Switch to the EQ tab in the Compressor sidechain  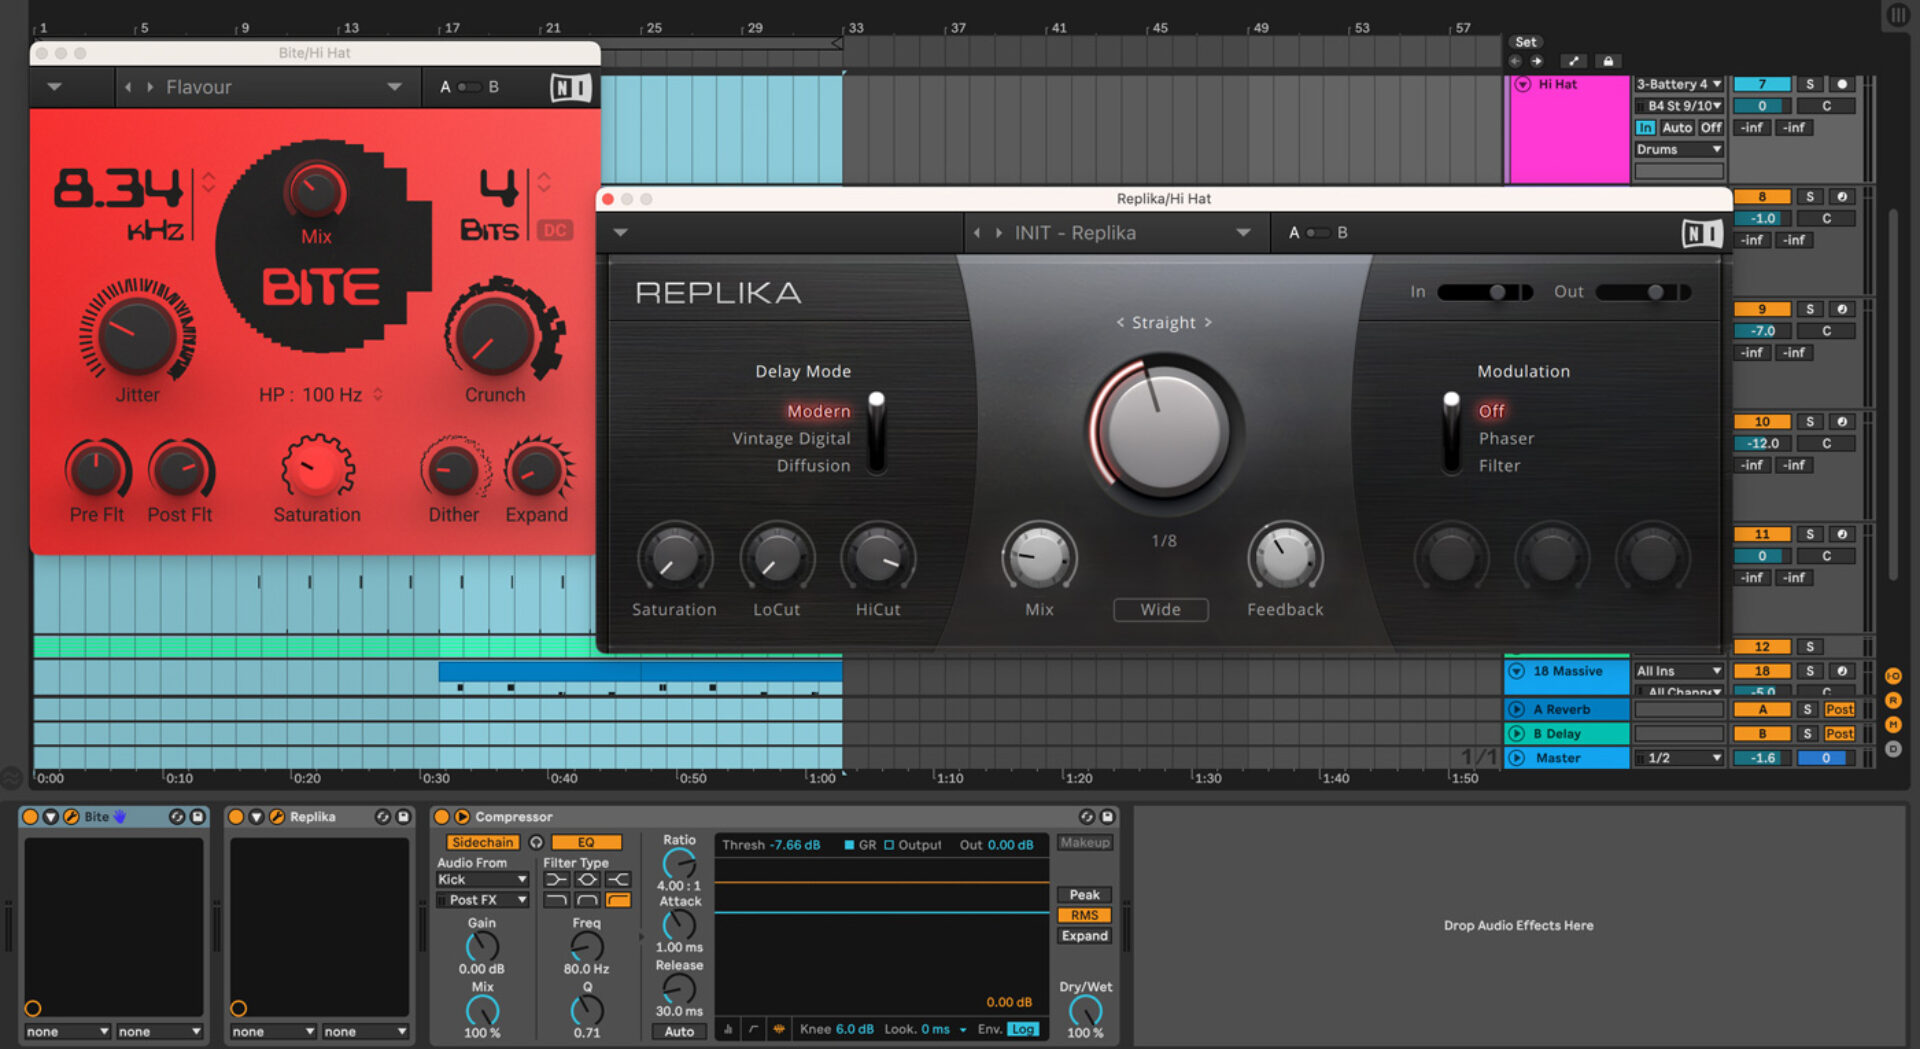pos(586,842)
